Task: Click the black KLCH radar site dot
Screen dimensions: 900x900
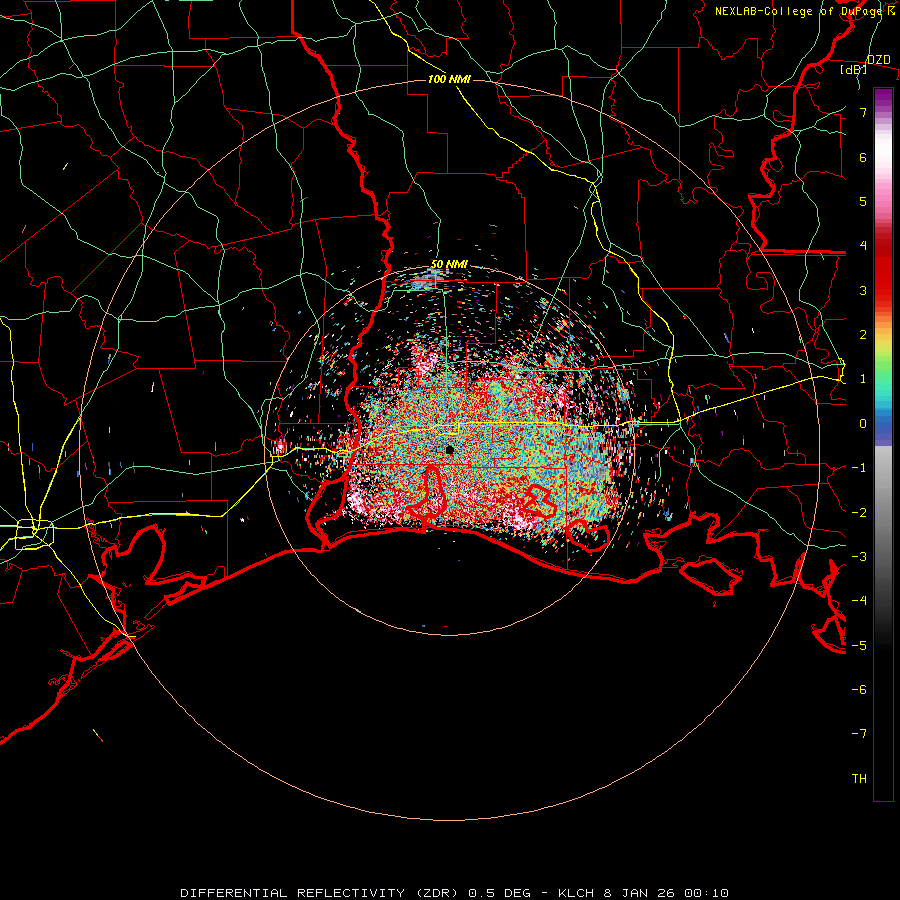Action: coord(450,450)
